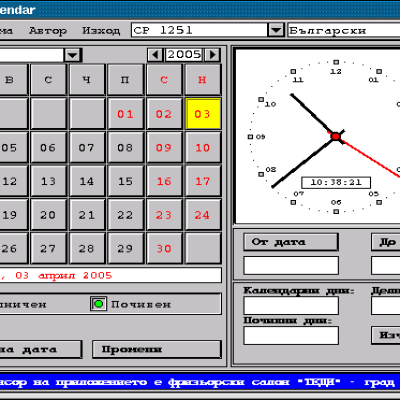Viewport: 400px width, 400px height.
Task: Select date 14 in calendar
Action: click(87, 181)
